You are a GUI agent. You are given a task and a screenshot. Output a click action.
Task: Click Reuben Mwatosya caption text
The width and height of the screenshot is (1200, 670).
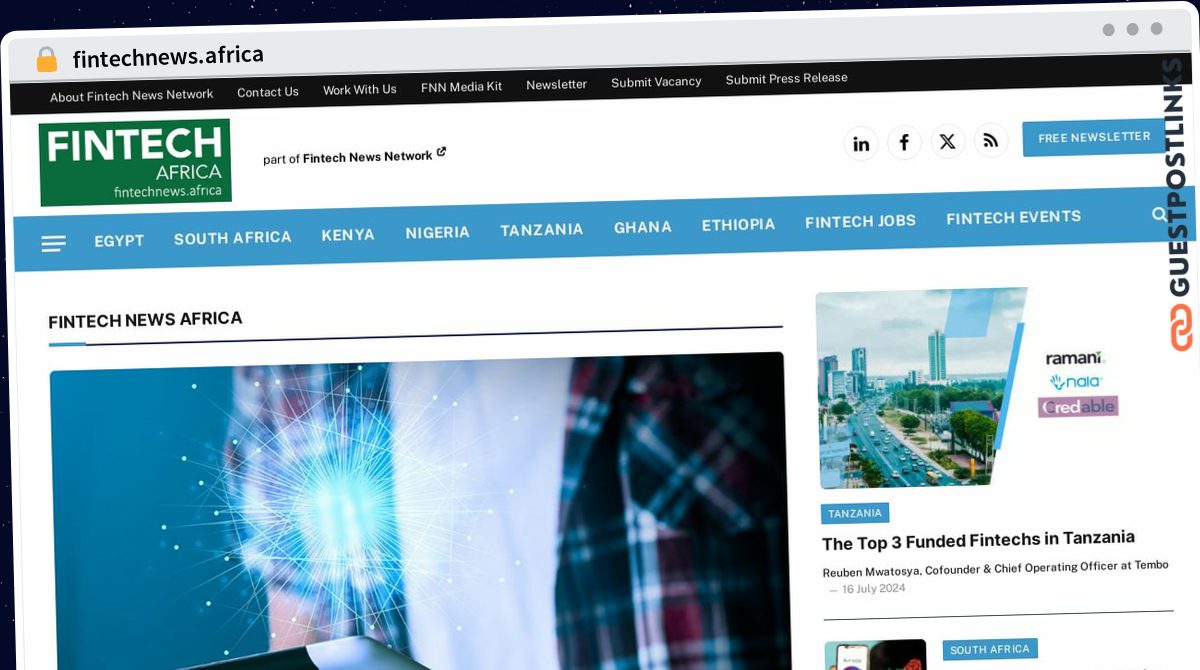[995, 568]
